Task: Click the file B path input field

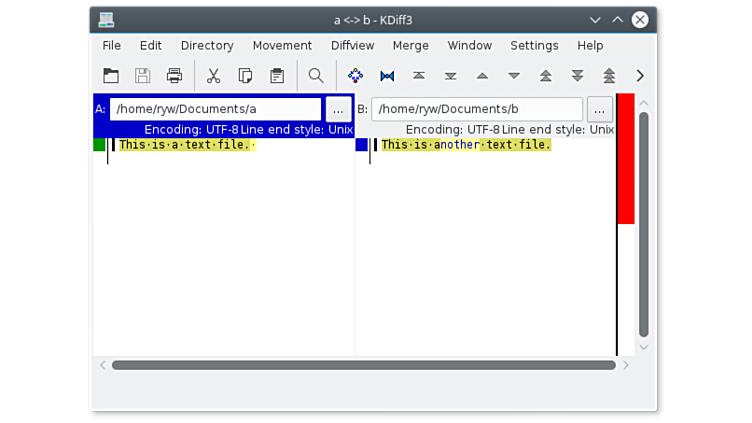Action: (476, 109)
